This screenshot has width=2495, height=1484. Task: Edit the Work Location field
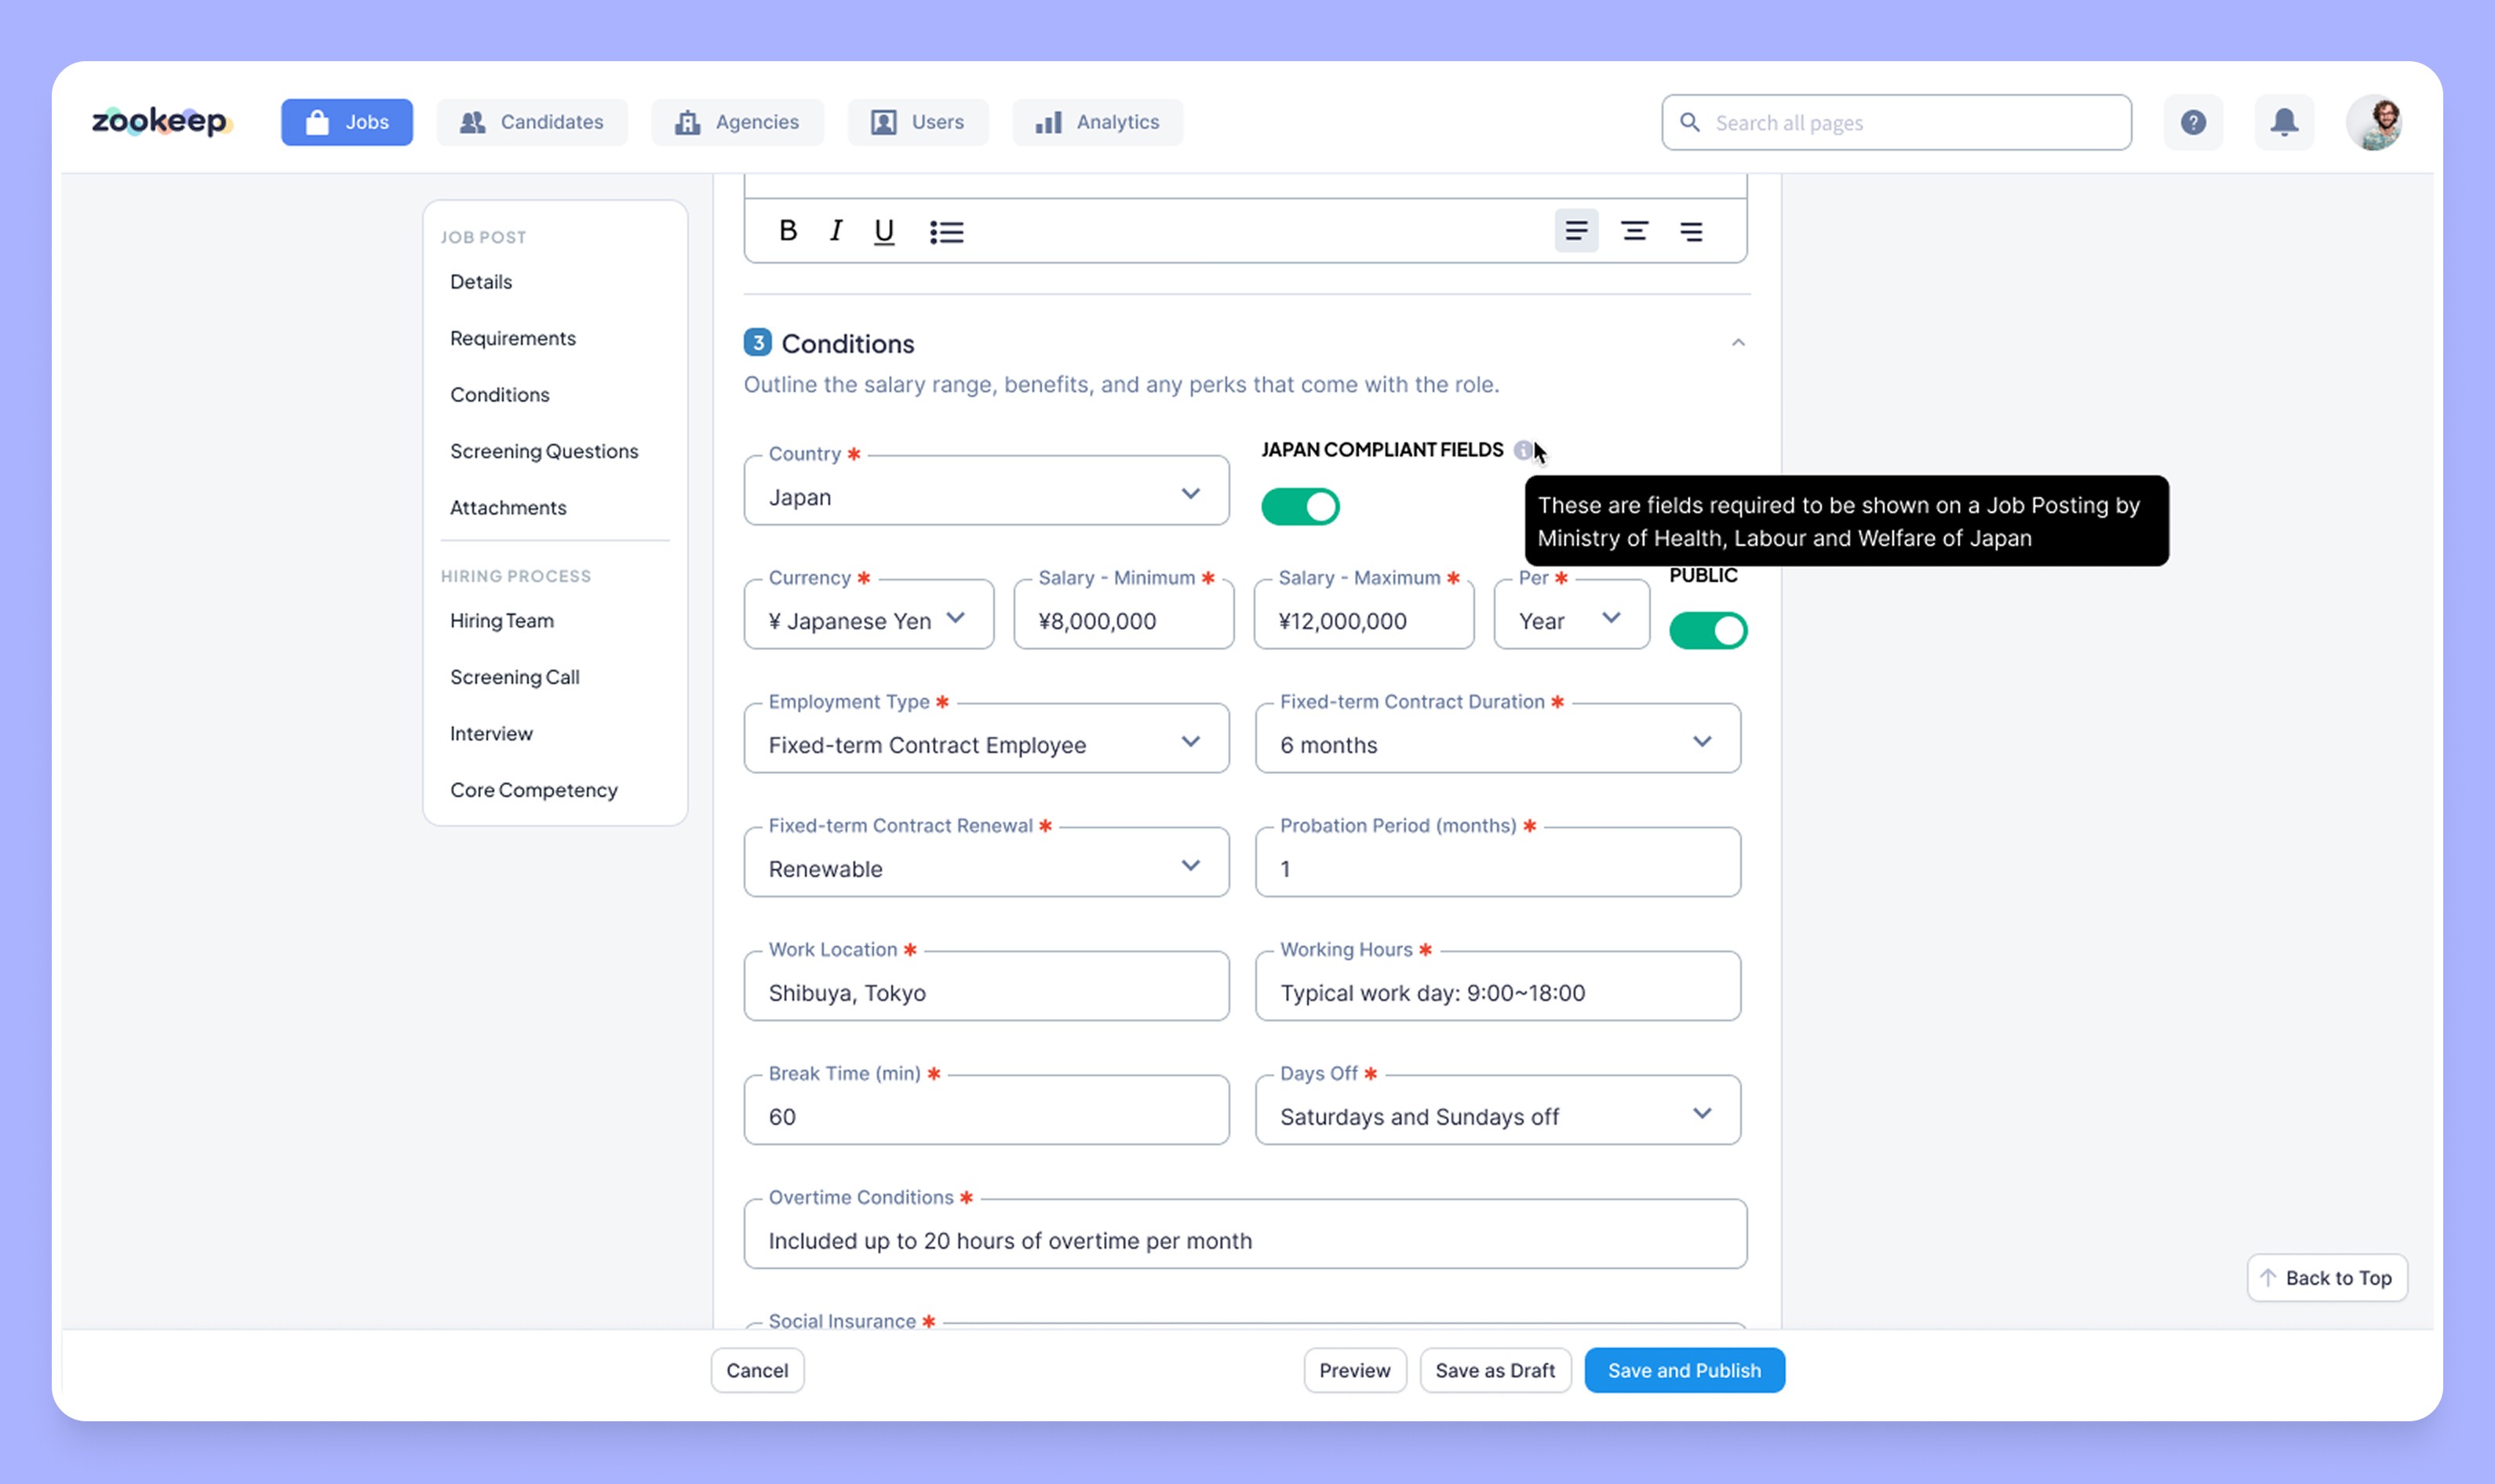tap(986, 987)
